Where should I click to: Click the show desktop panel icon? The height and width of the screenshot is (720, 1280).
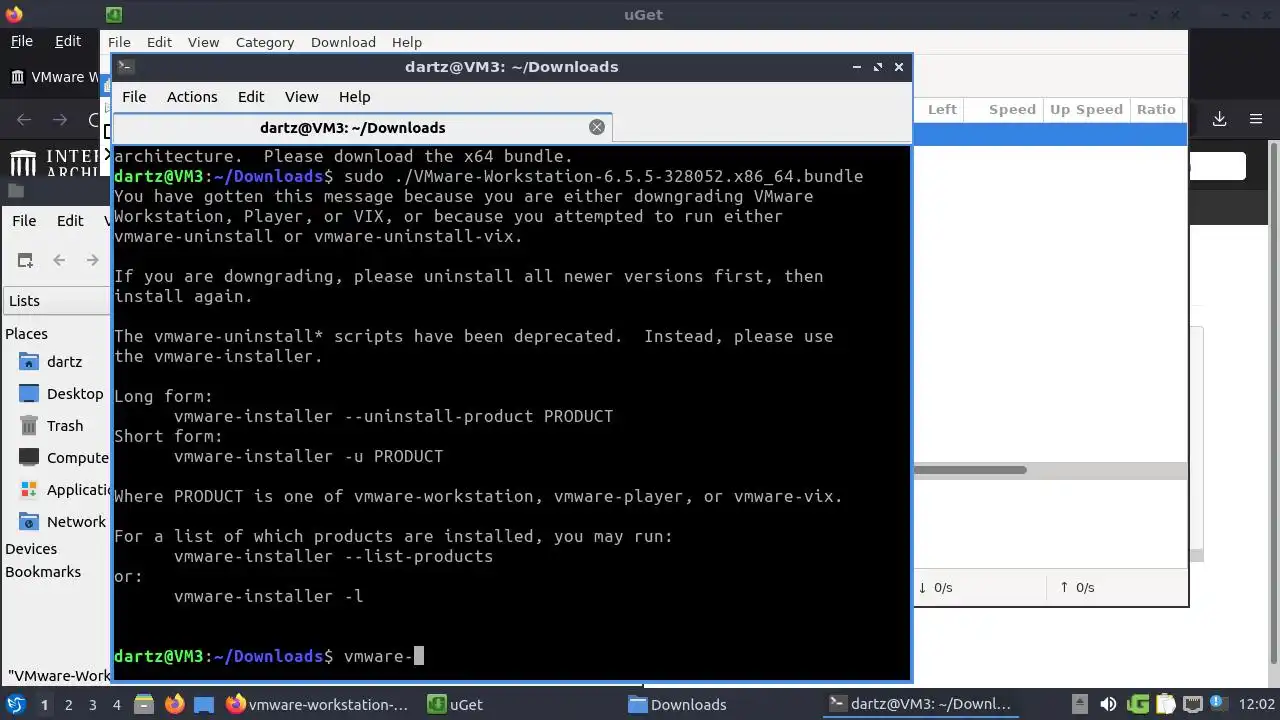click(203, 704)
